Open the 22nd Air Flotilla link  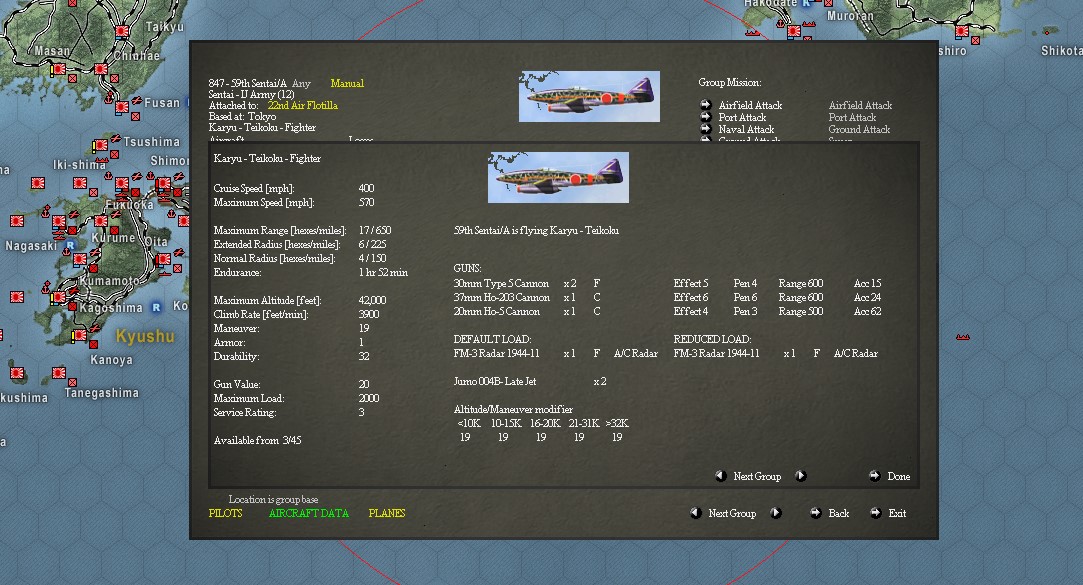click(303, 106)
